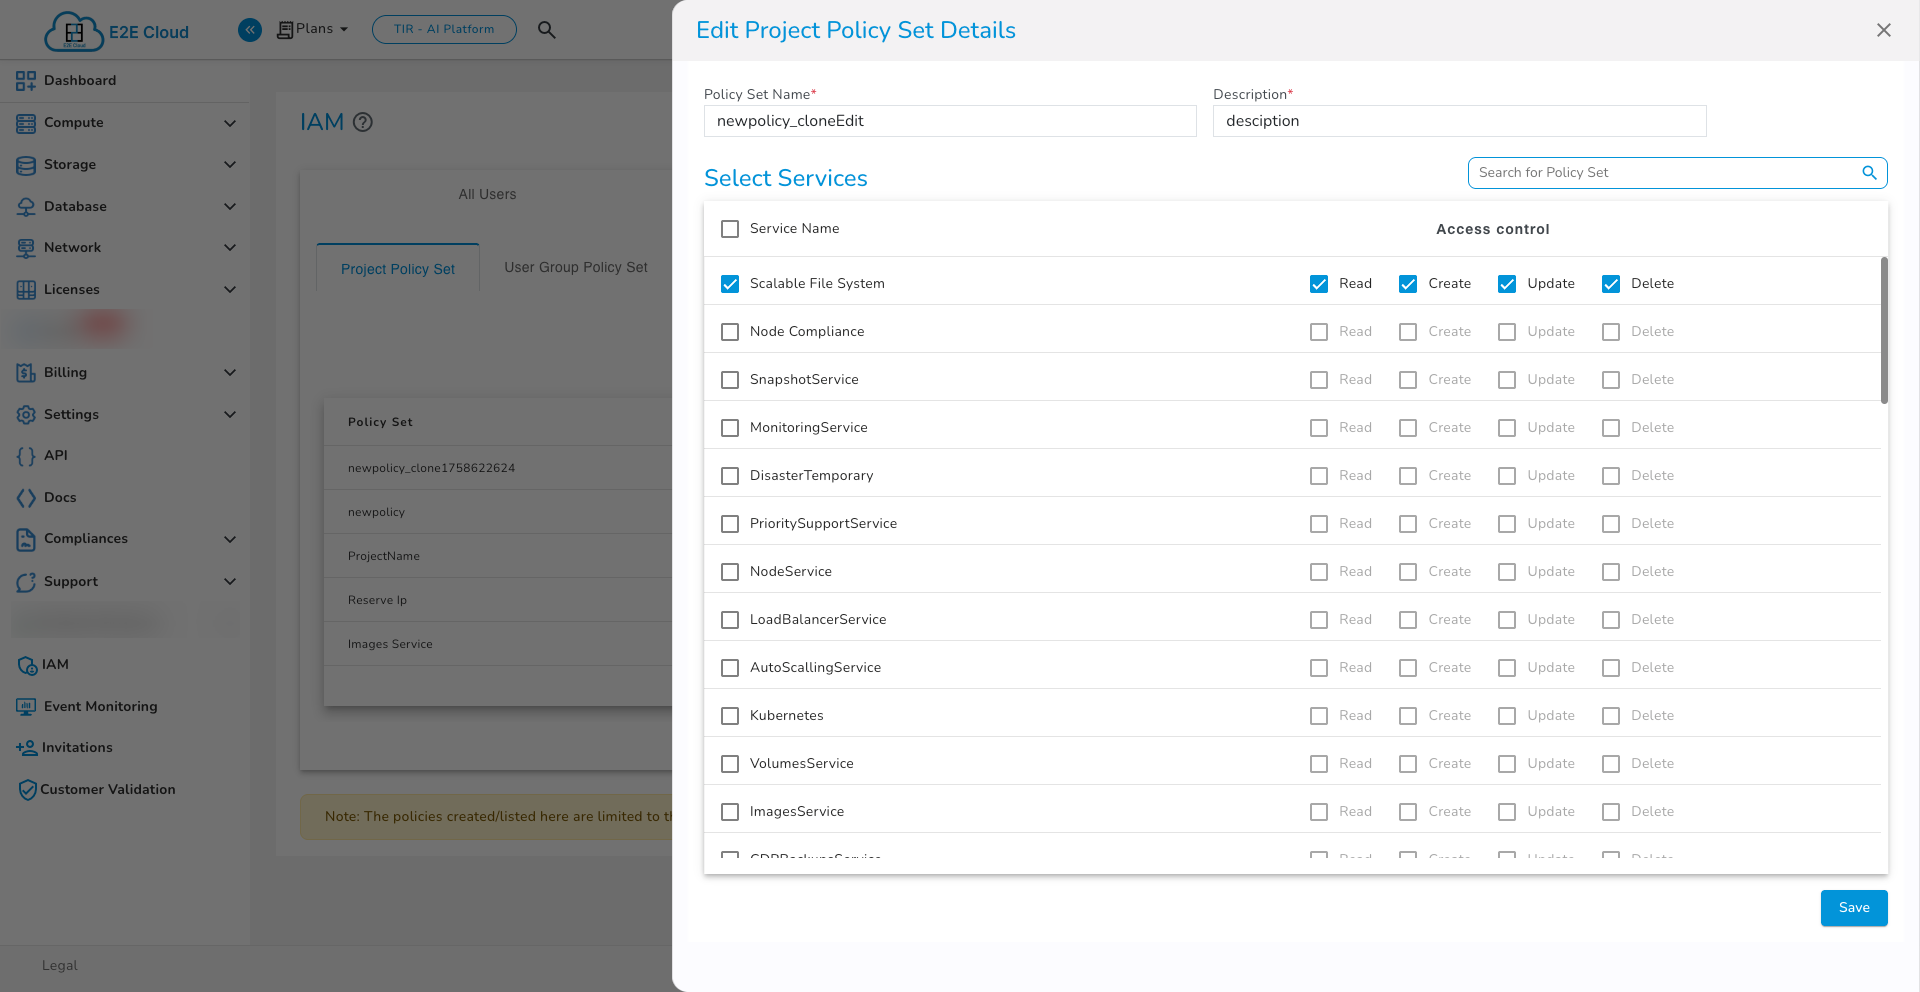Open Event Monitoring from sidebar icon
The width and height of the screenshot is (1920, 992).
[26, 707]
